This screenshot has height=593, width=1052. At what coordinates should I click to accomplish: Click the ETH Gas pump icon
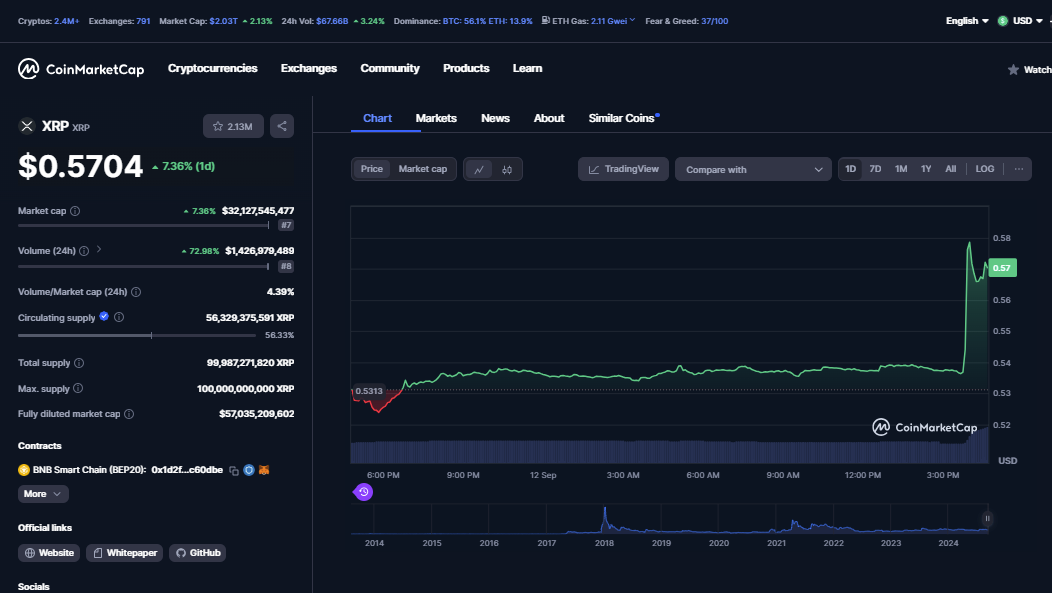tap(545, 21)
